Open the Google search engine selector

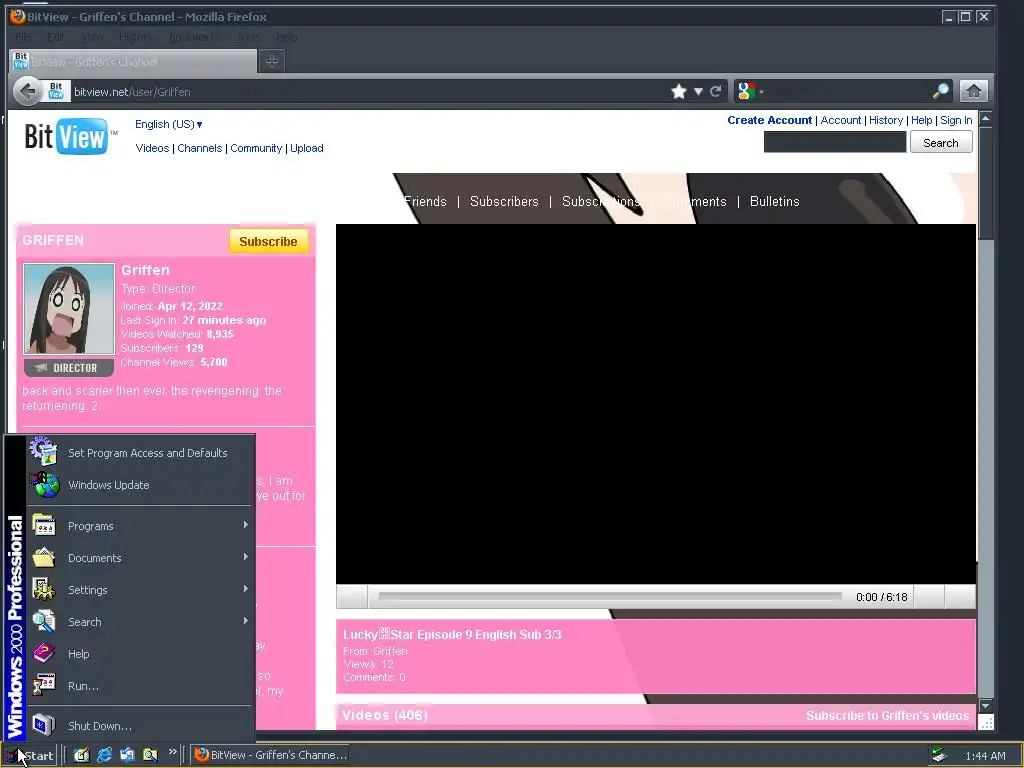(x=748, y=91)
